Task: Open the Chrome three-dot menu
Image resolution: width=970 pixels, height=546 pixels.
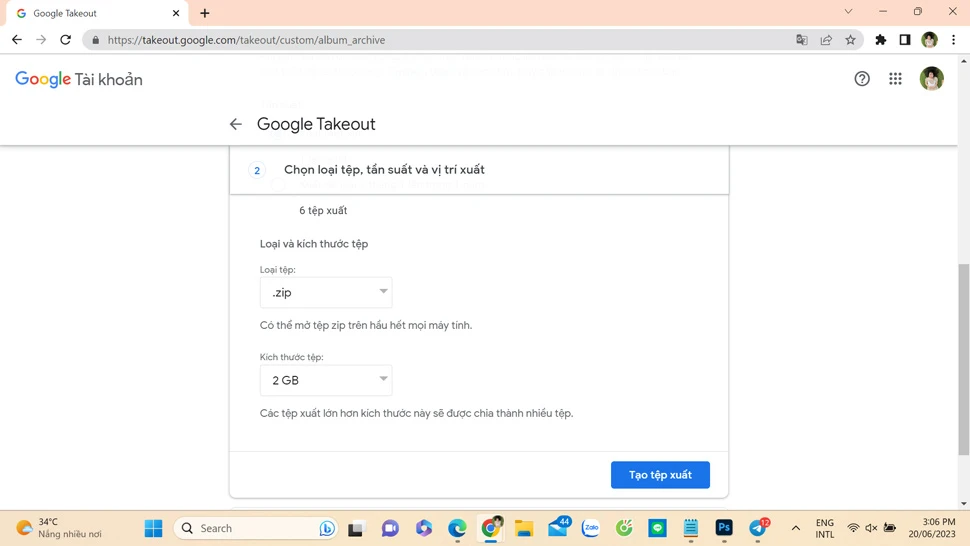Action: [x=953, y=40]
